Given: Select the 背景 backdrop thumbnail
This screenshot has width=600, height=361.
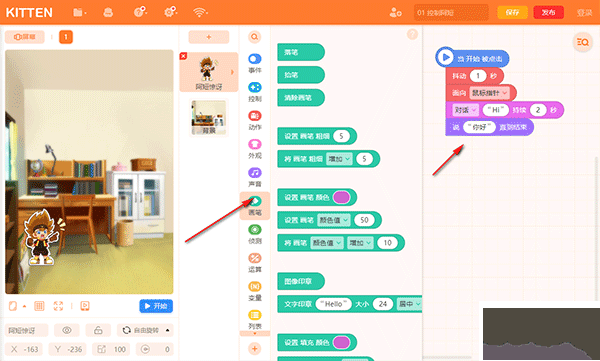Looking at the screenshot, I should pyautogui.click(x=209, y=118).
